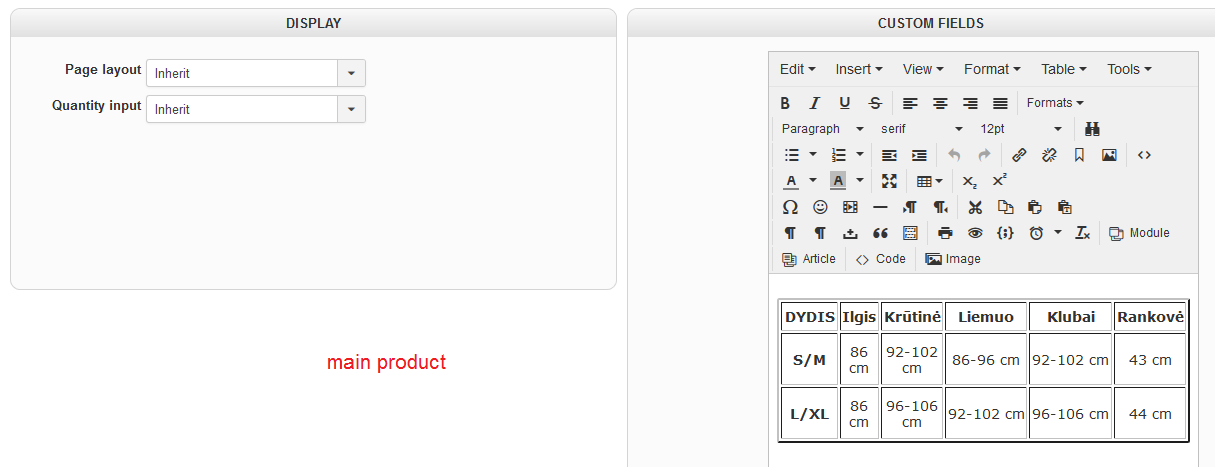1215x467 pixels.
Task: Click the undo arrow
Action: [x=954, y=155]
